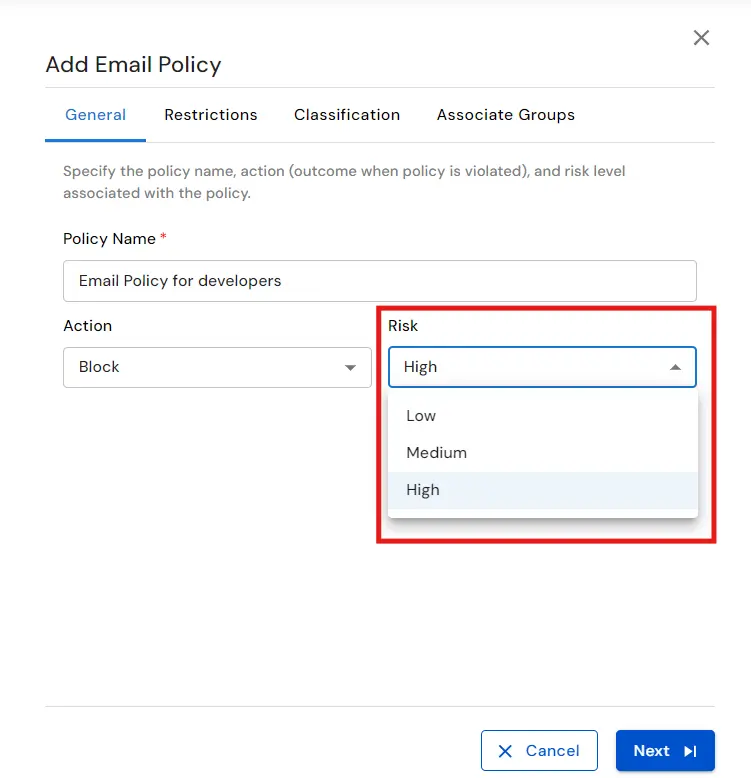This screenshot has height=778, width=751.
Task: Open the Associate Groups tab
Action: [x=505, y=115]
